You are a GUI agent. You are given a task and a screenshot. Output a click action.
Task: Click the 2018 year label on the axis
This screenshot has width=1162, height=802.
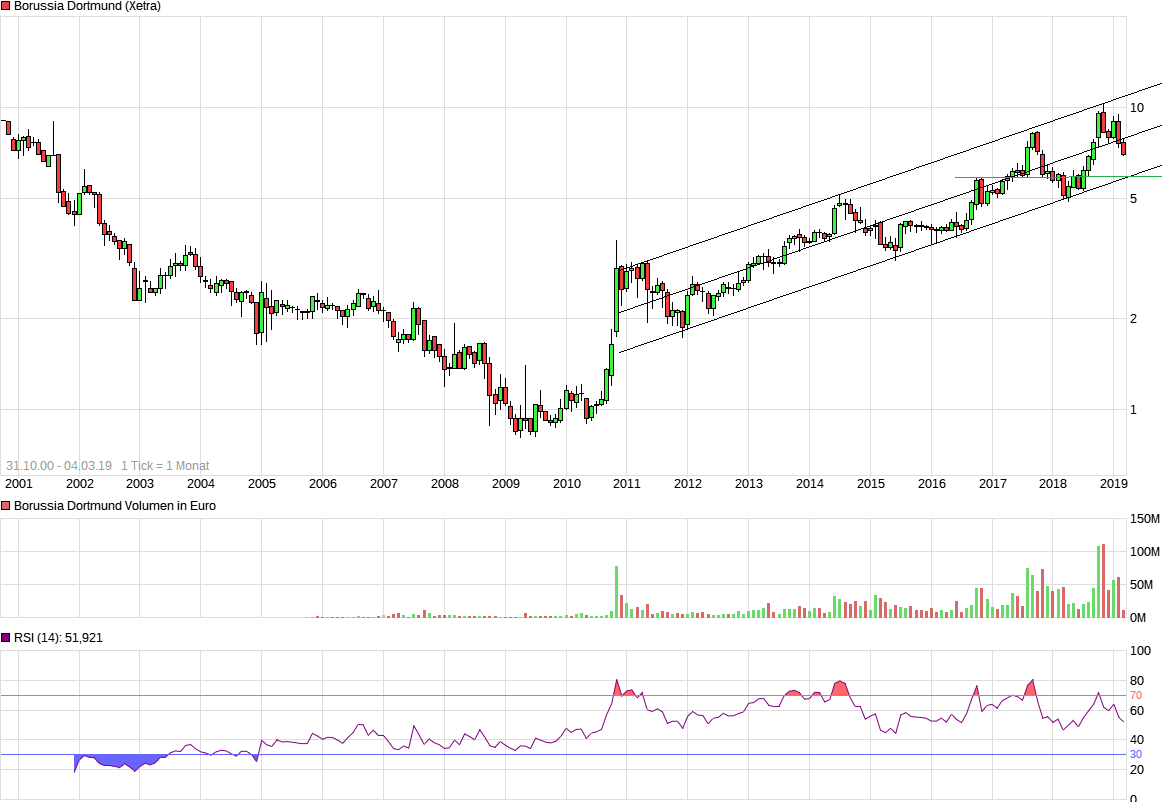[x=1053, y=484]
